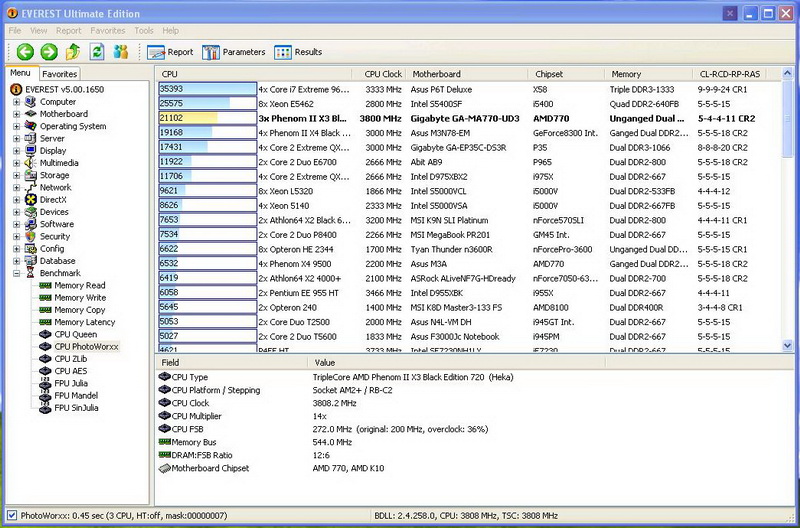Open the View menu
This screenshot has height=528, width=800.
[x=38, y=31]
